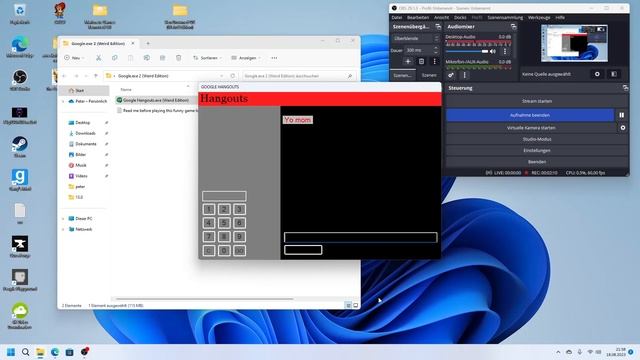
Task: Click the Copy icon in Explorer toolbar
Action: pyautogui.click(x=115, y=58)
